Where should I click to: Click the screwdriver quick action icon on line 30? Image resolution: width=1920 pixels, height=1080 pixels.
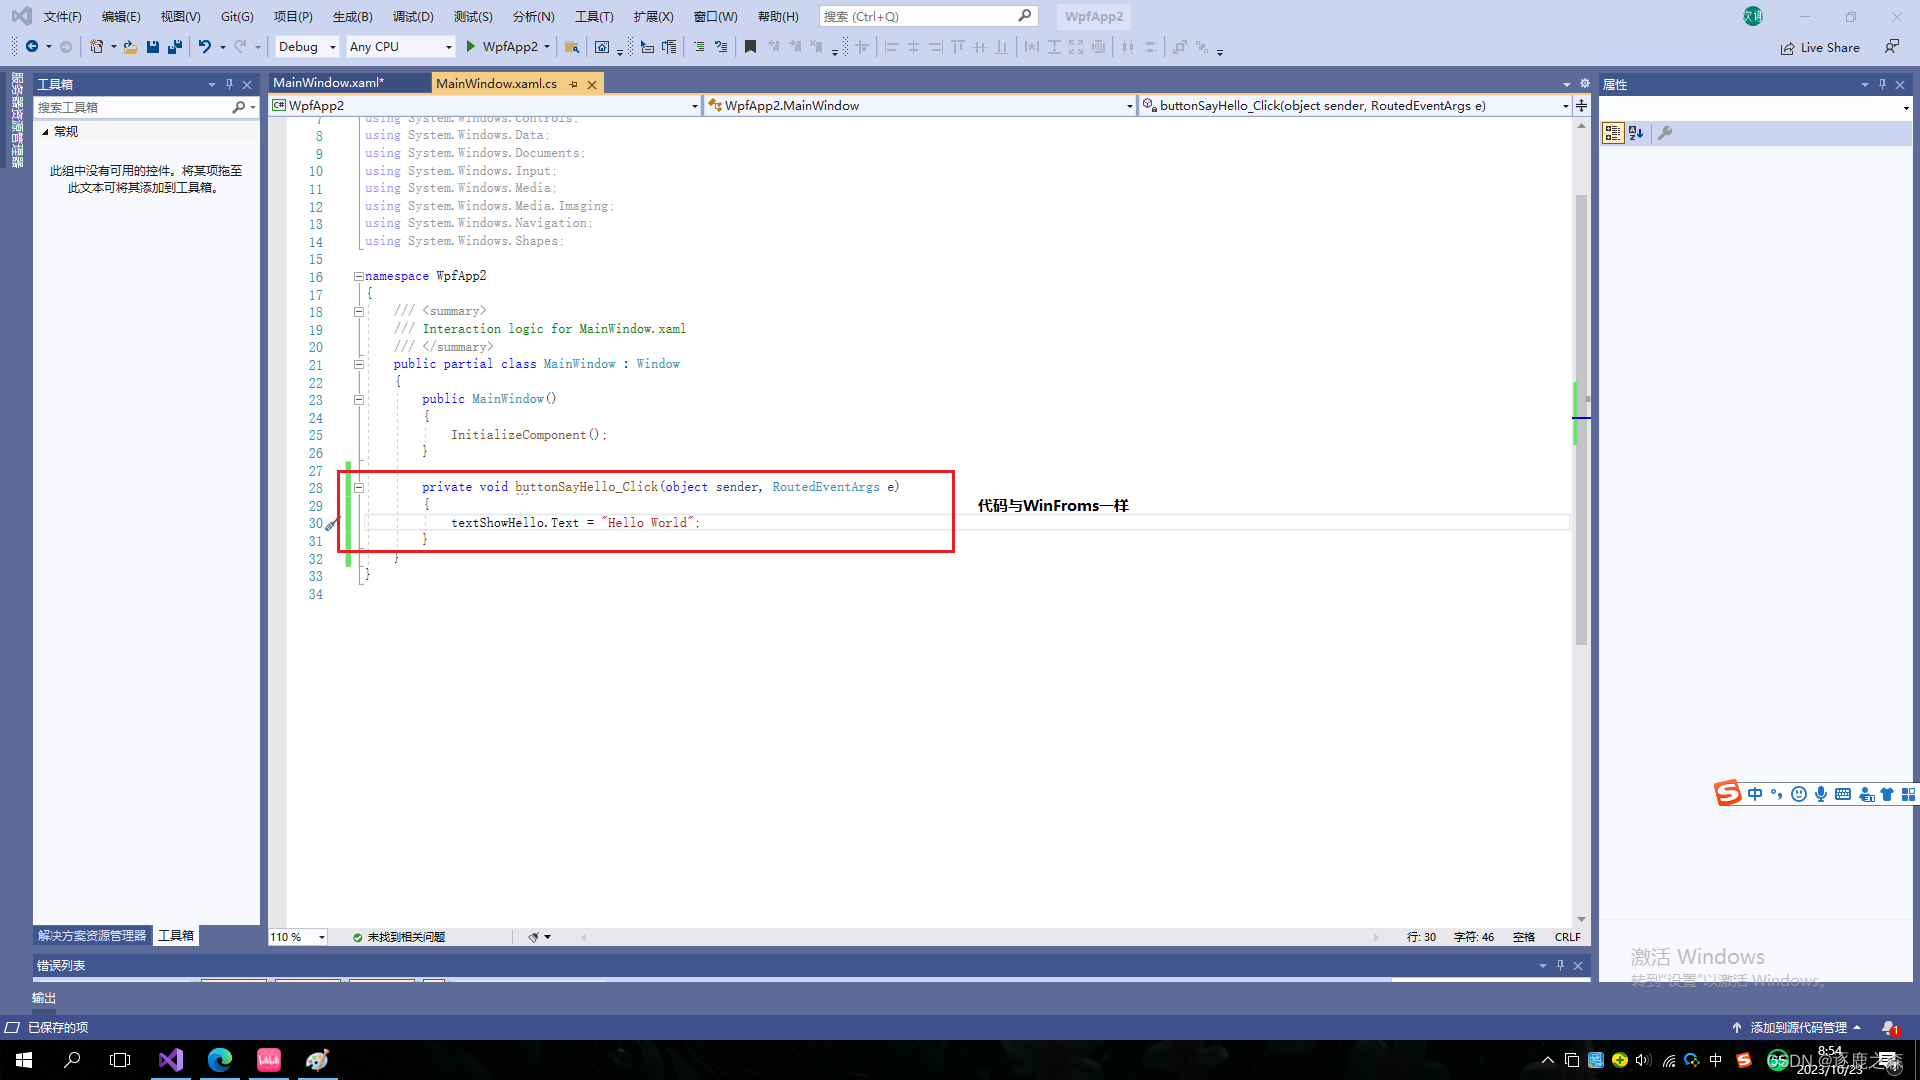tap(332, 523)
